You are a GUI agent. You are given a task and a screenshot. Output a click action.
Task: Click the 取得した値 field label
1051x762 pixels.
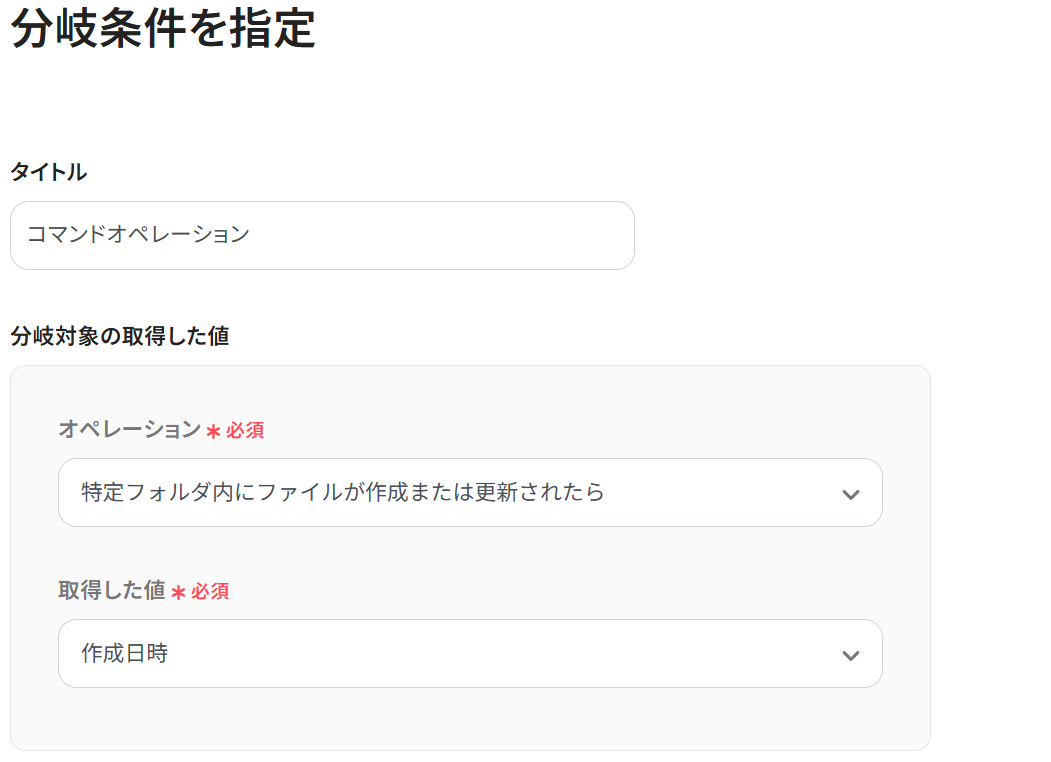111,590
